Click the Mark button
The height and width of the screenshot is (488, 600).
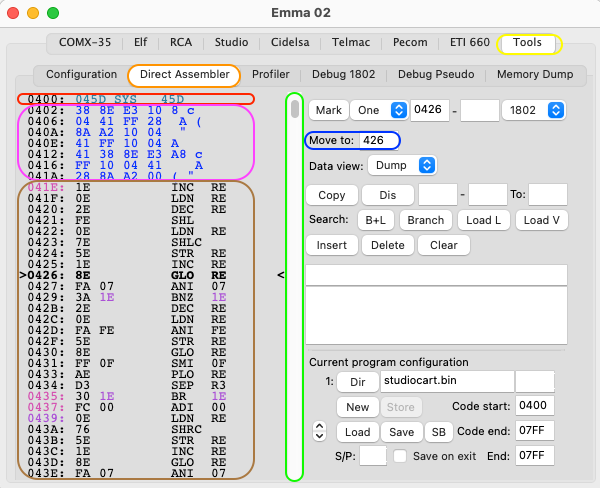pyautogui.click(x=329, y=110)
